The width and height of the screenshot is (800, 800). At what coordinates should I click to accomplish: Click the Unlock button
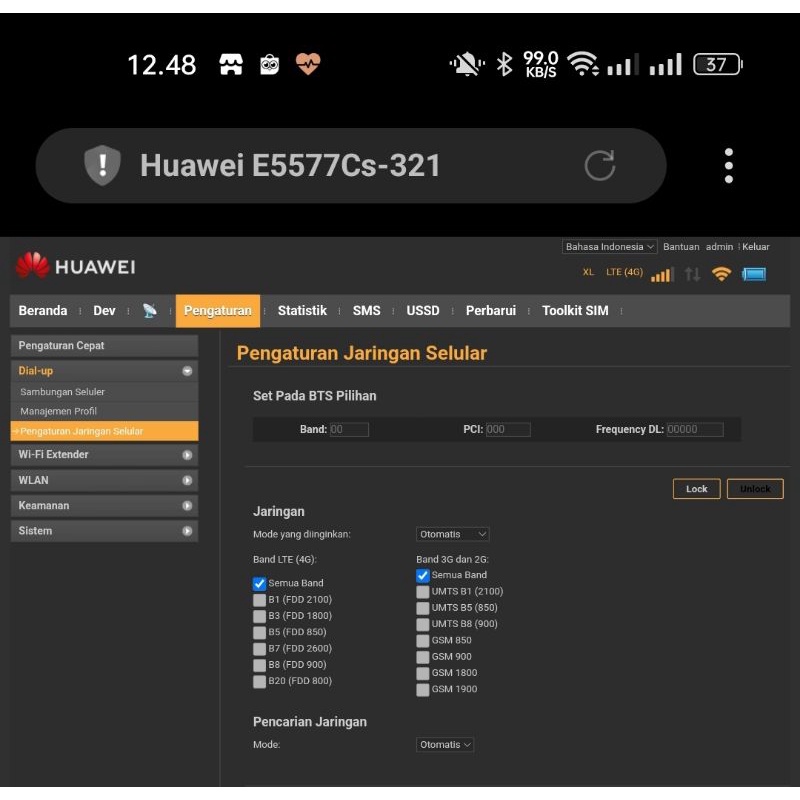click(755, 489)
